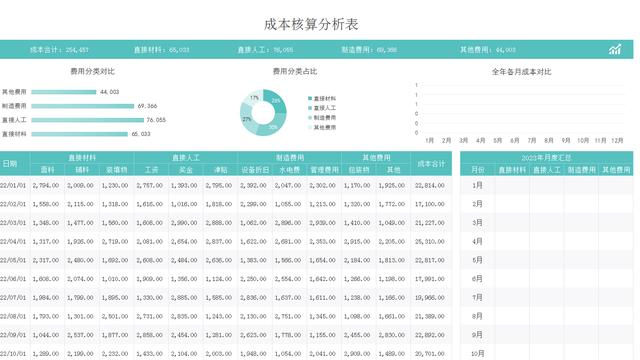Select the 管理费用 column header
640x360 pixels.
coord(324,170)
